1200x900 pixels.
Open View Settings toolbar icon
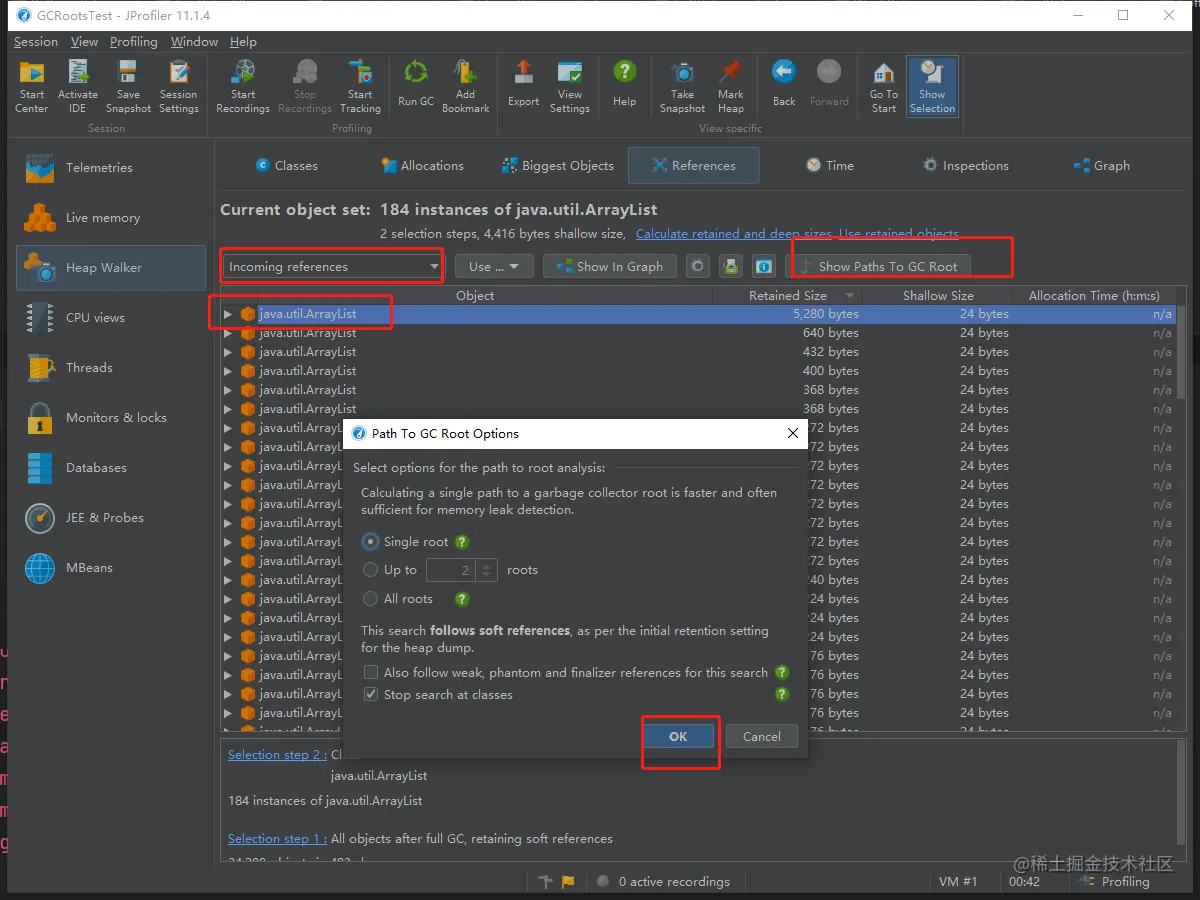pos(570,86)
